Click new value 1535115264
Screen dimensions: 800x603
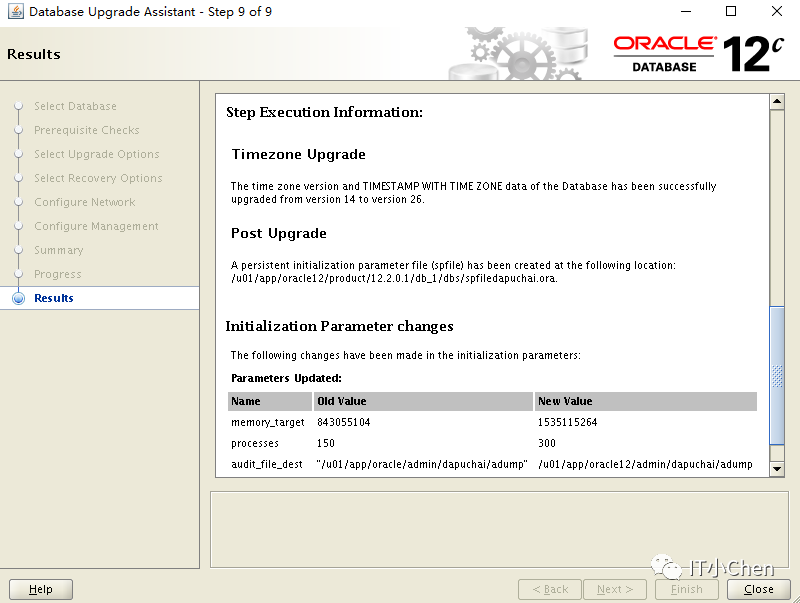click(x=567, y=422)
